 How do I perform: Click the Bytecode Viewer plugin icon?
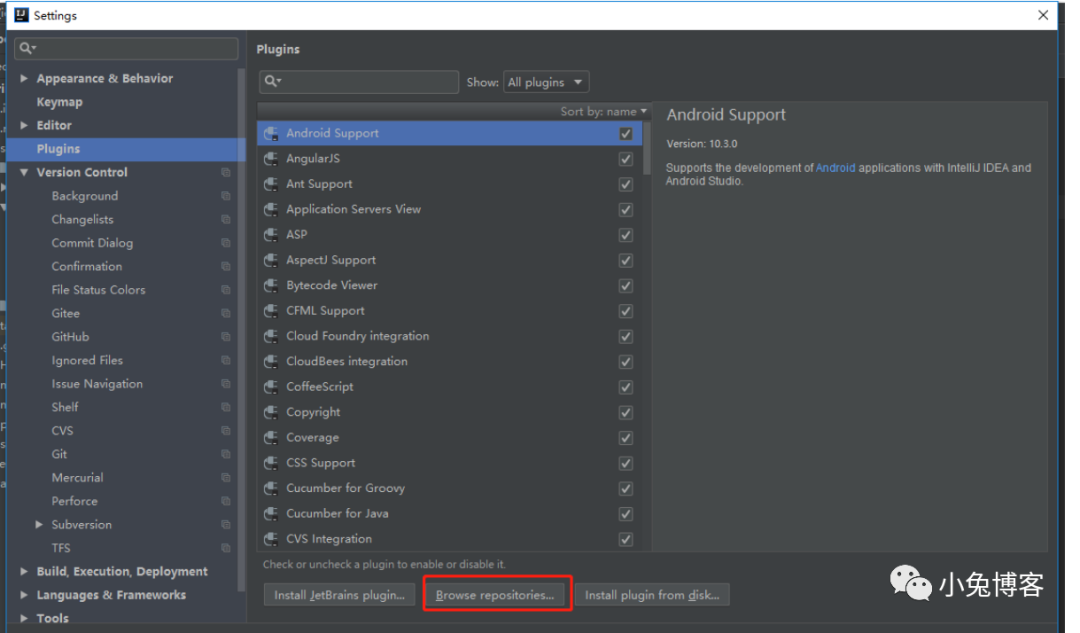pos(271,286)
